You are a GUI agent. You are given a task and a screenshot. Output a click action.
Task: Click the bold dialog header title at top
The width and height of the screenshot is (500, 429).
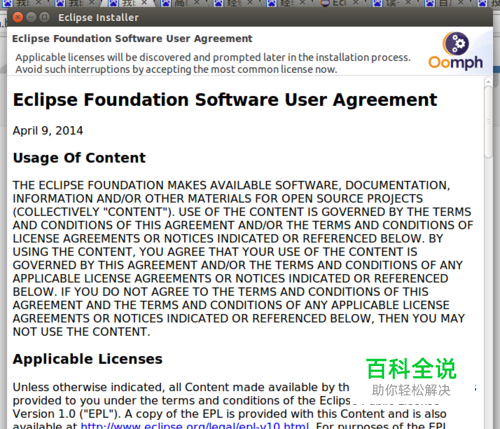tap(132, 39)
